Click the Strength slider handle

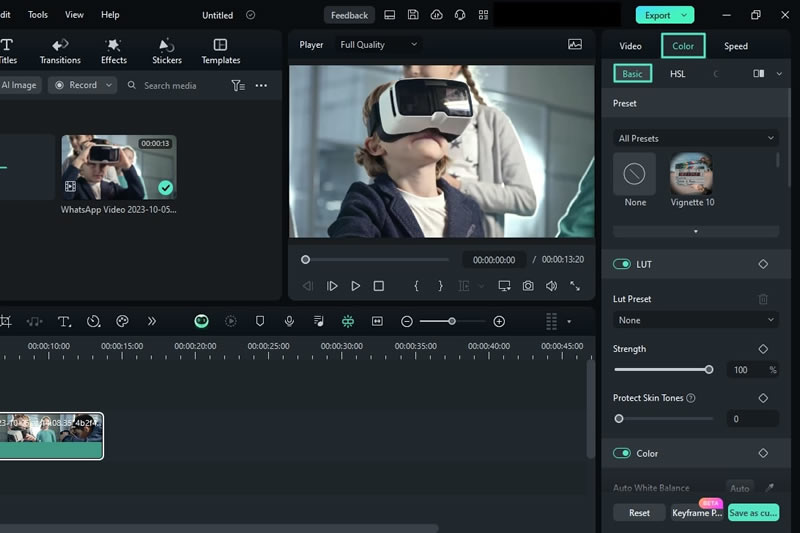tap(709, 370)
